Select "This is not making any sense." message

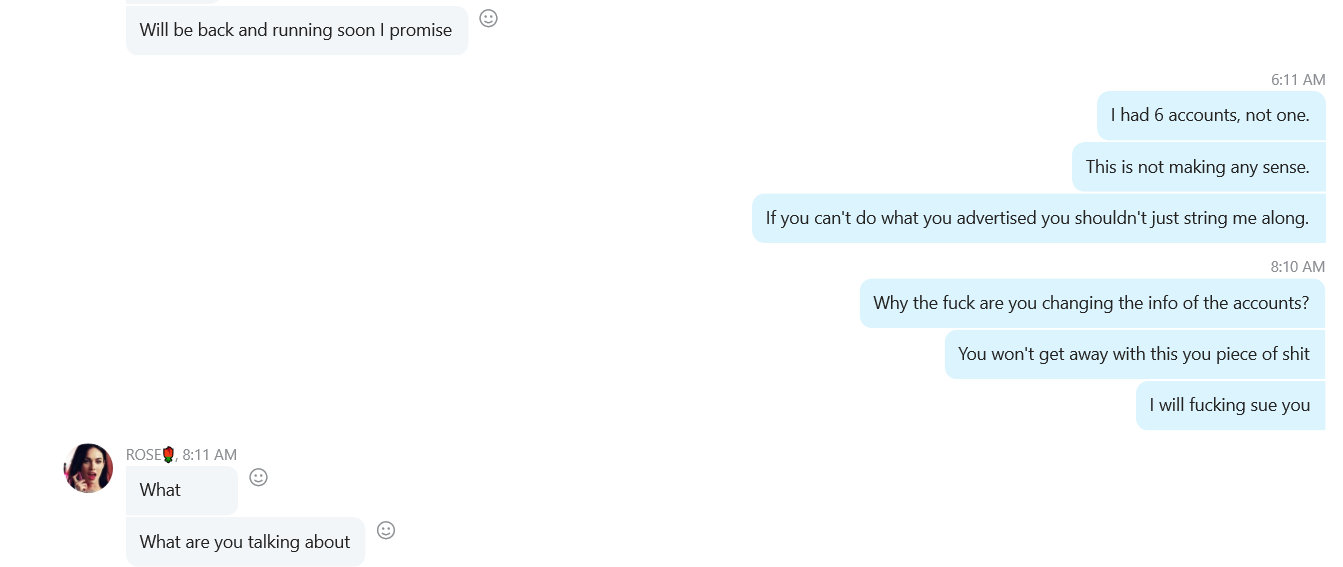click(x=1198, y=167)
